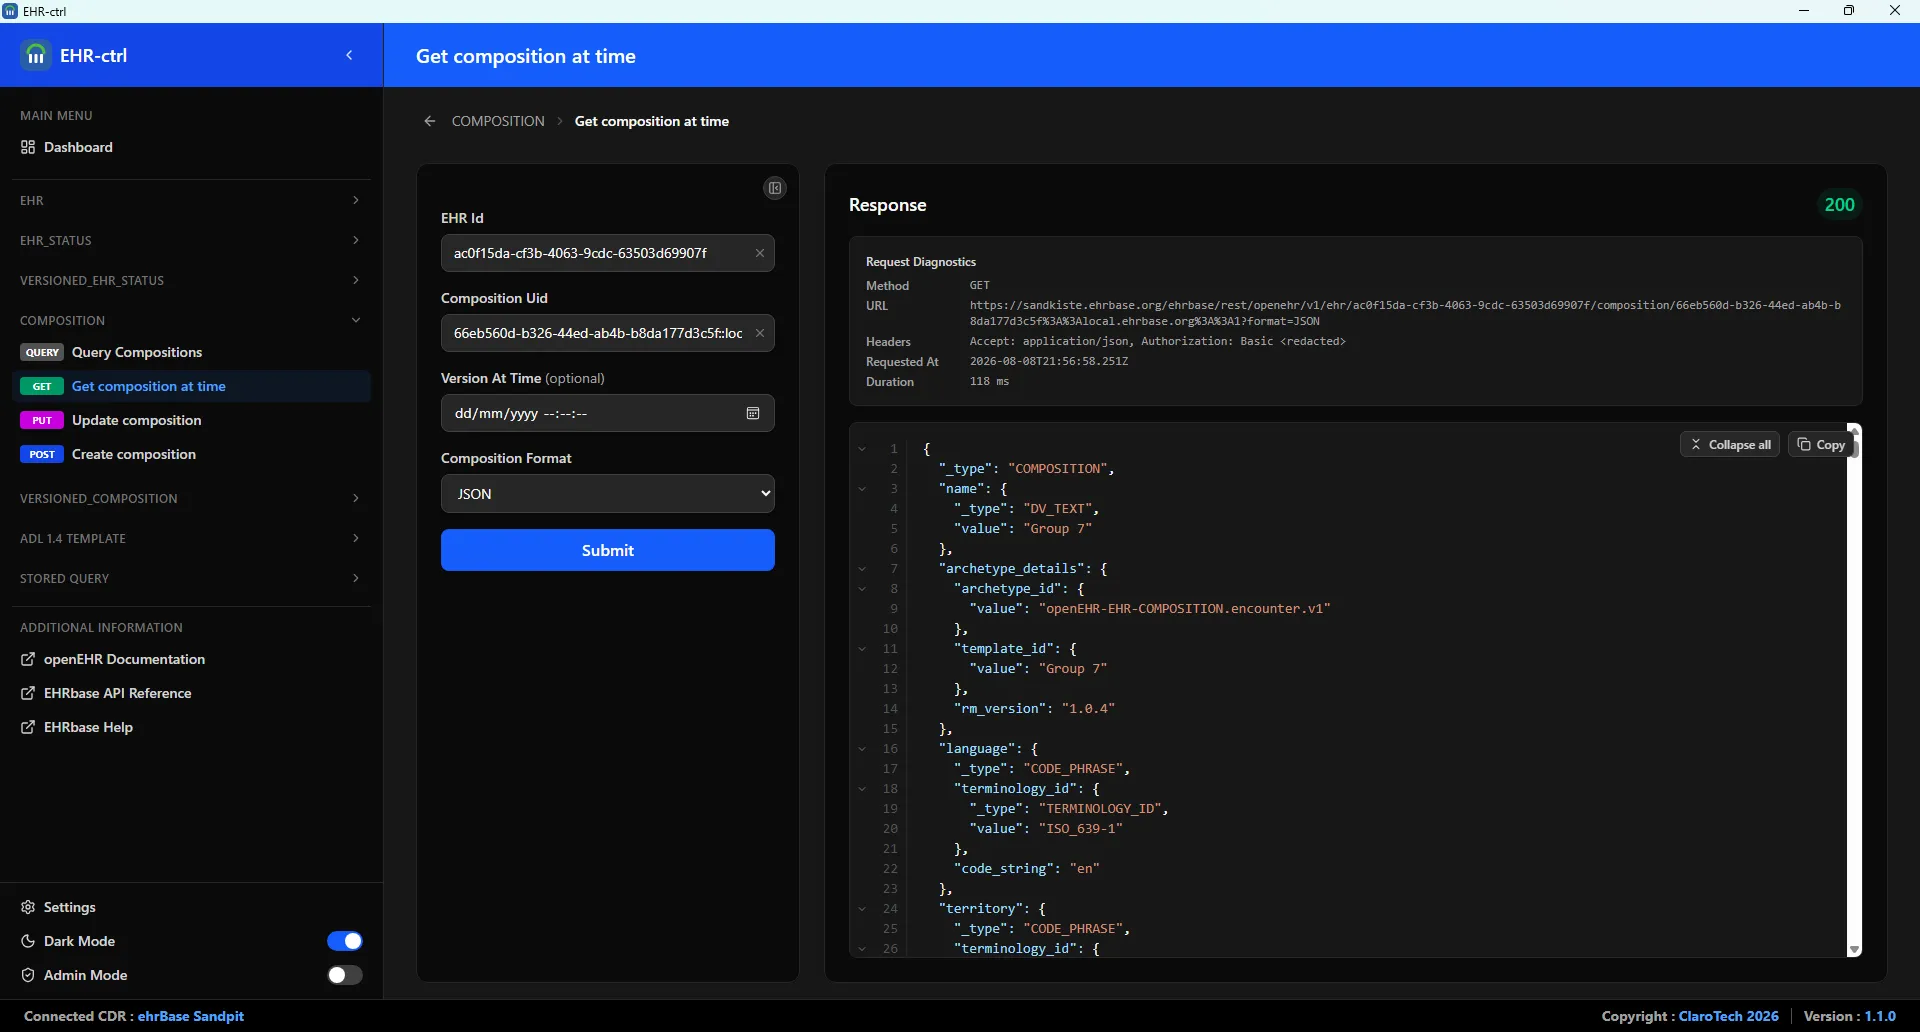This screenshot has width=1920, height=1032.
Task: Expand the ADL 1.4 TEMPLATE section
Action: (x=191, y=538)
